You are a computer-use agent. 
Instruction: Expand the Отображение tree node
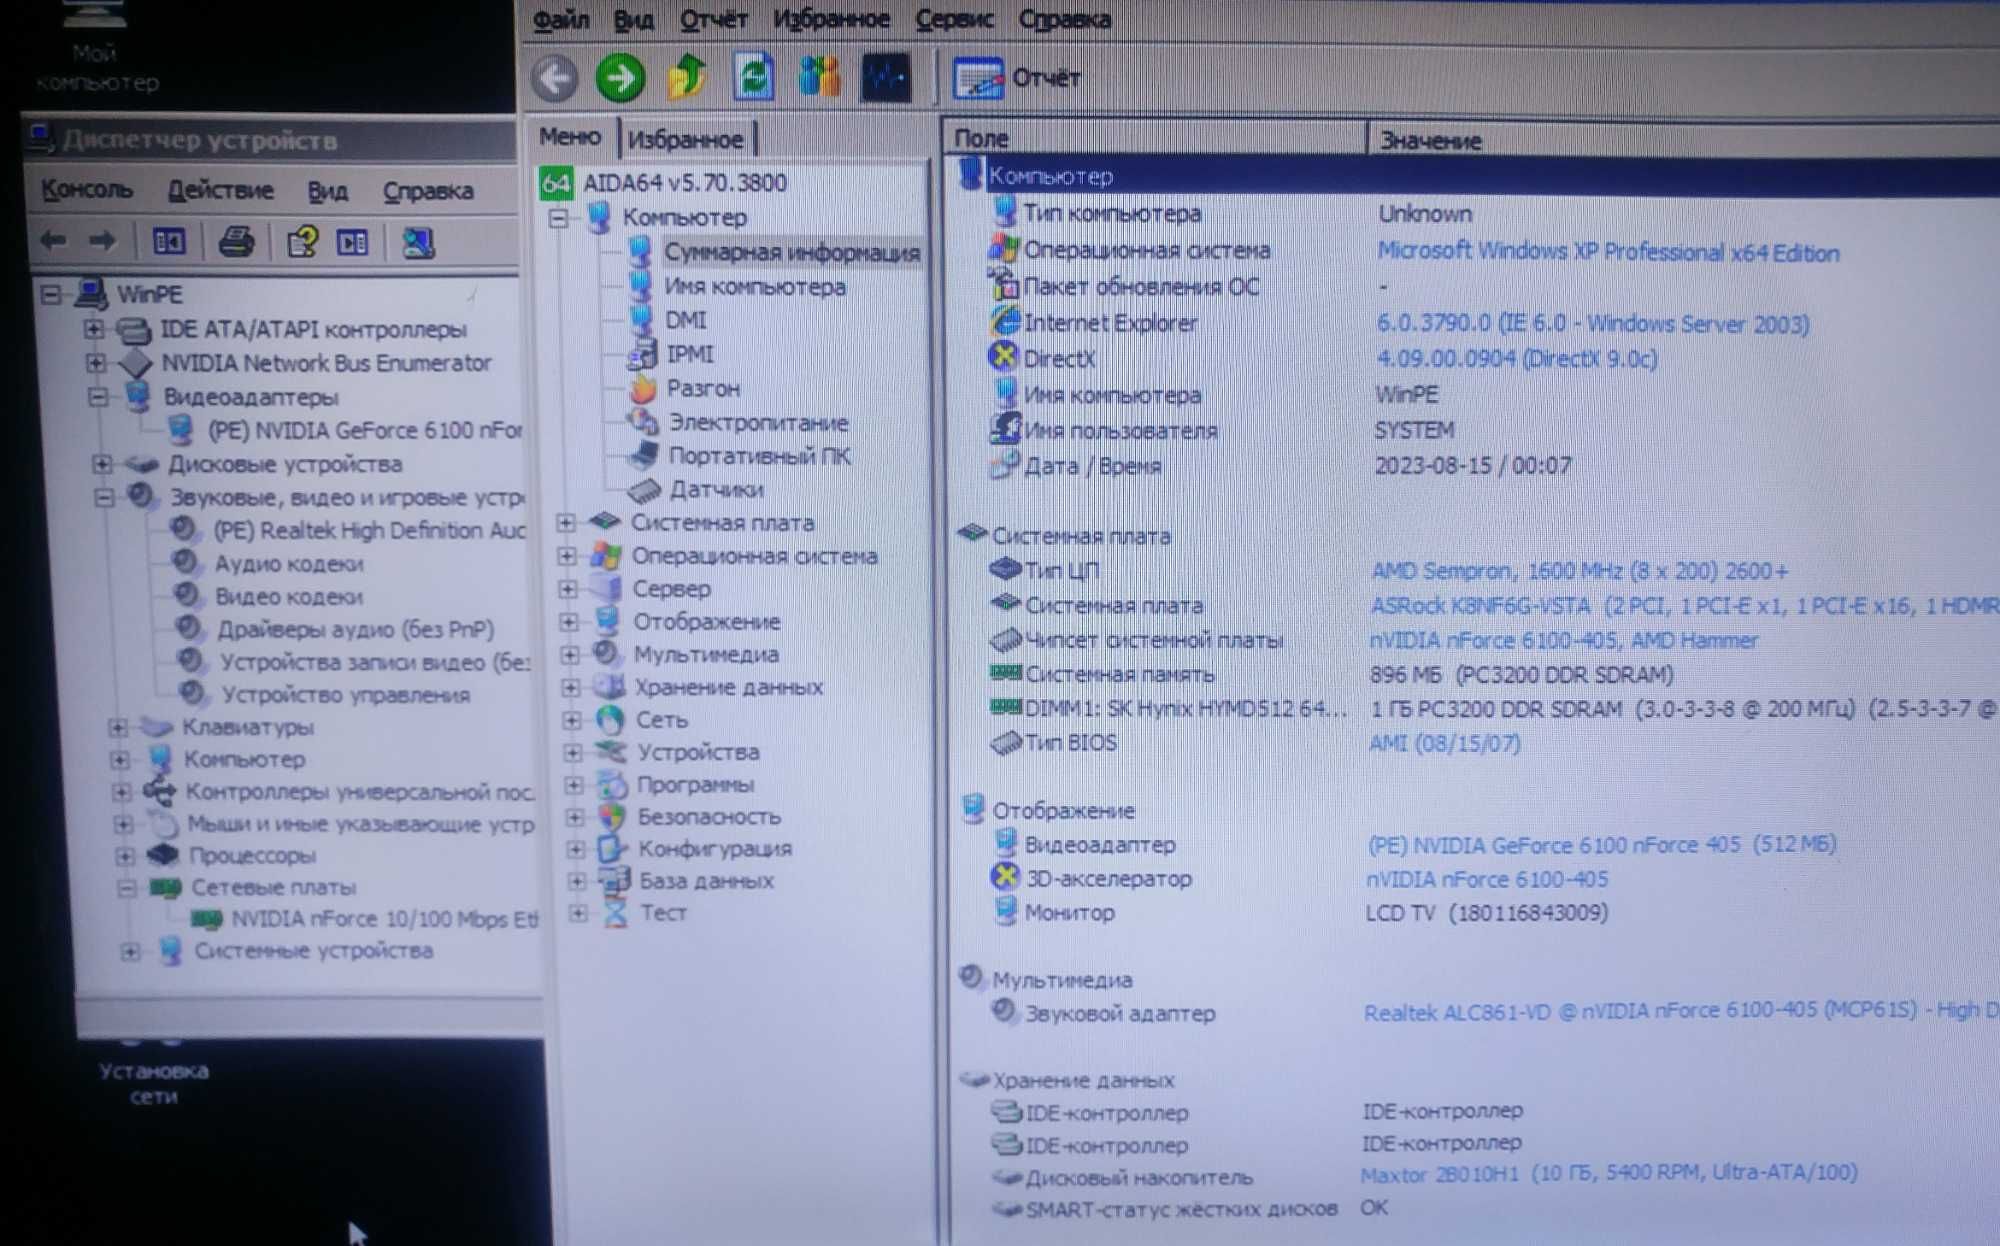pos(569,621)
